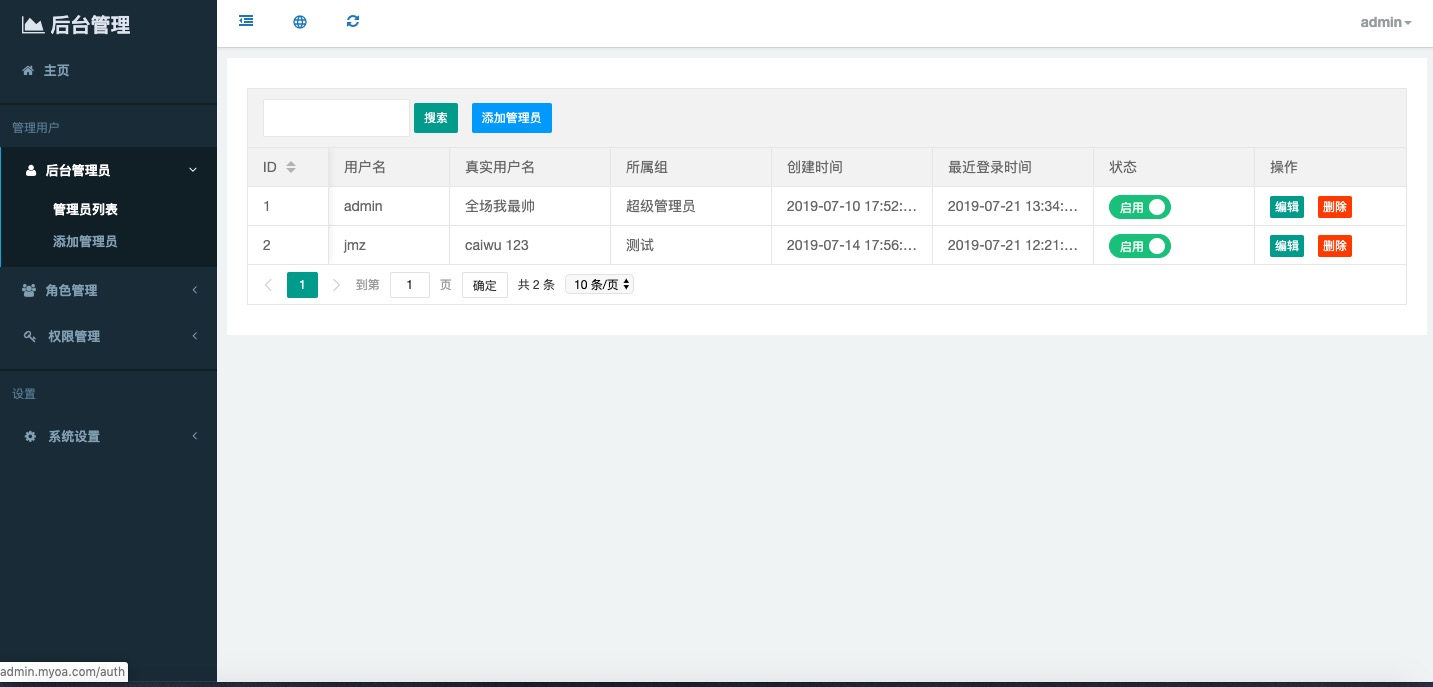
Task: Click last login 2019-07-21 12:21 cell
Action: (1013, 245)
